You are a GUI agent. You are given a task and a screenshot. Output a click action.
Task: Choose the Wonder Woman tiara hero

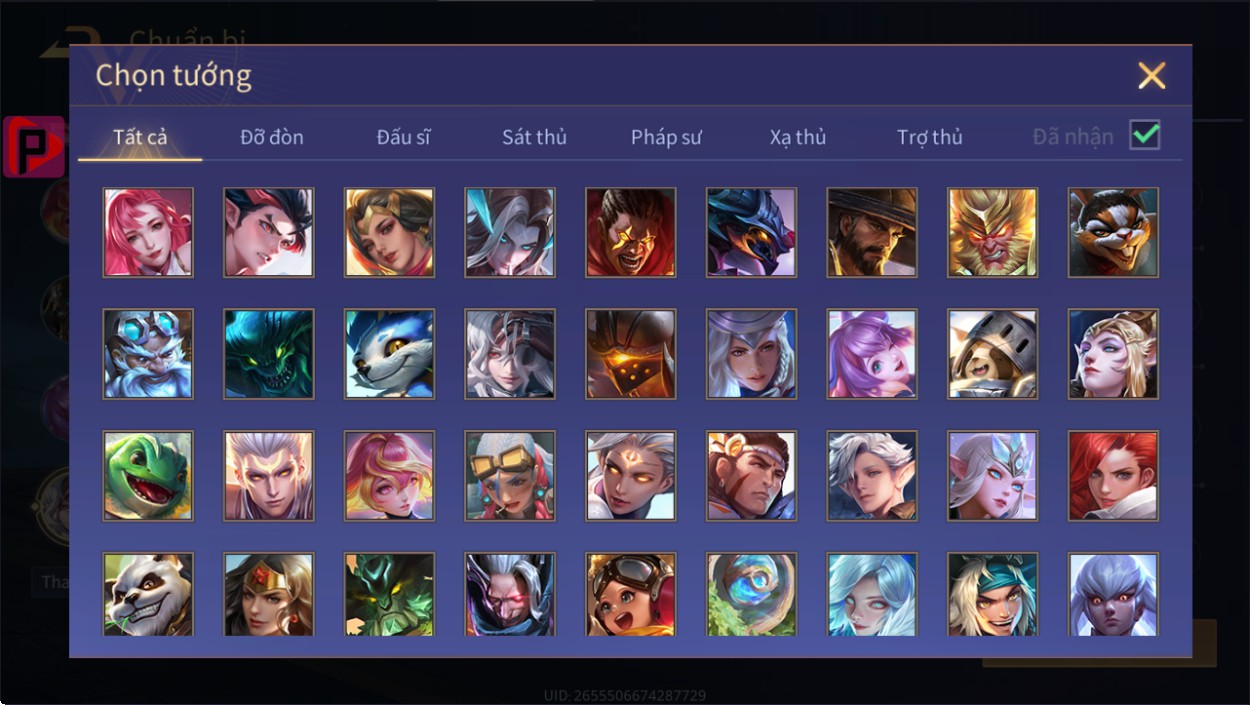269,595
